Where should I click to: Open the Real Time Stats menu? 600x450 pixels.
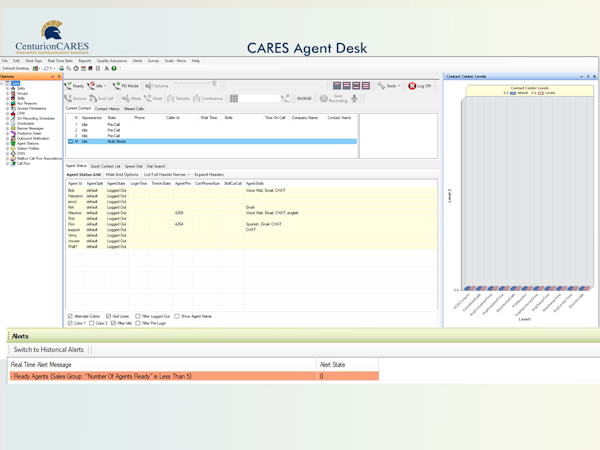[60, 61]
